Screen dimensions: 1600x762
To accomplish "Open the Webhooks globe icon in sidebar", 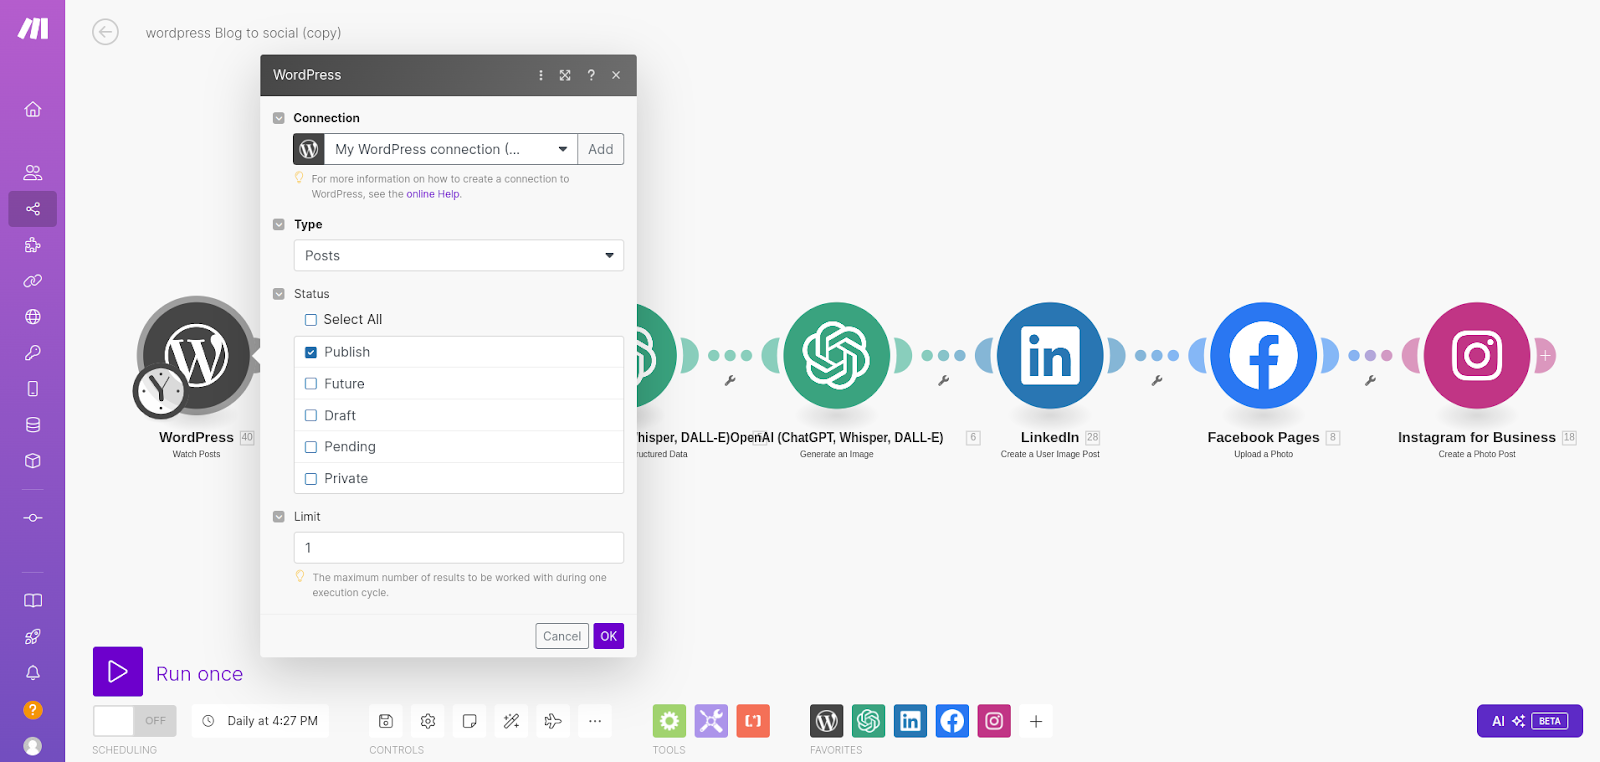I will click(x=33, y=317).
